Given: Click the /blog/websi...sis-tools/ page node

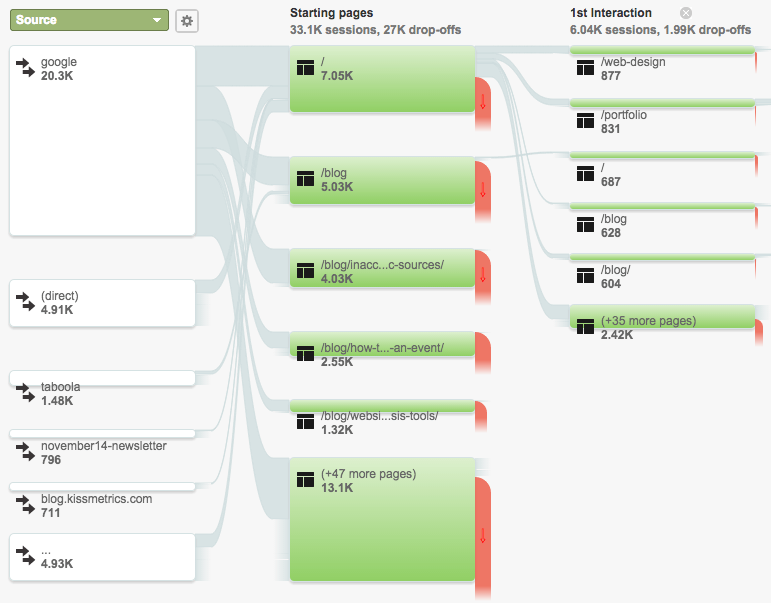Looking at the screenshot, I should click(382, 406).
